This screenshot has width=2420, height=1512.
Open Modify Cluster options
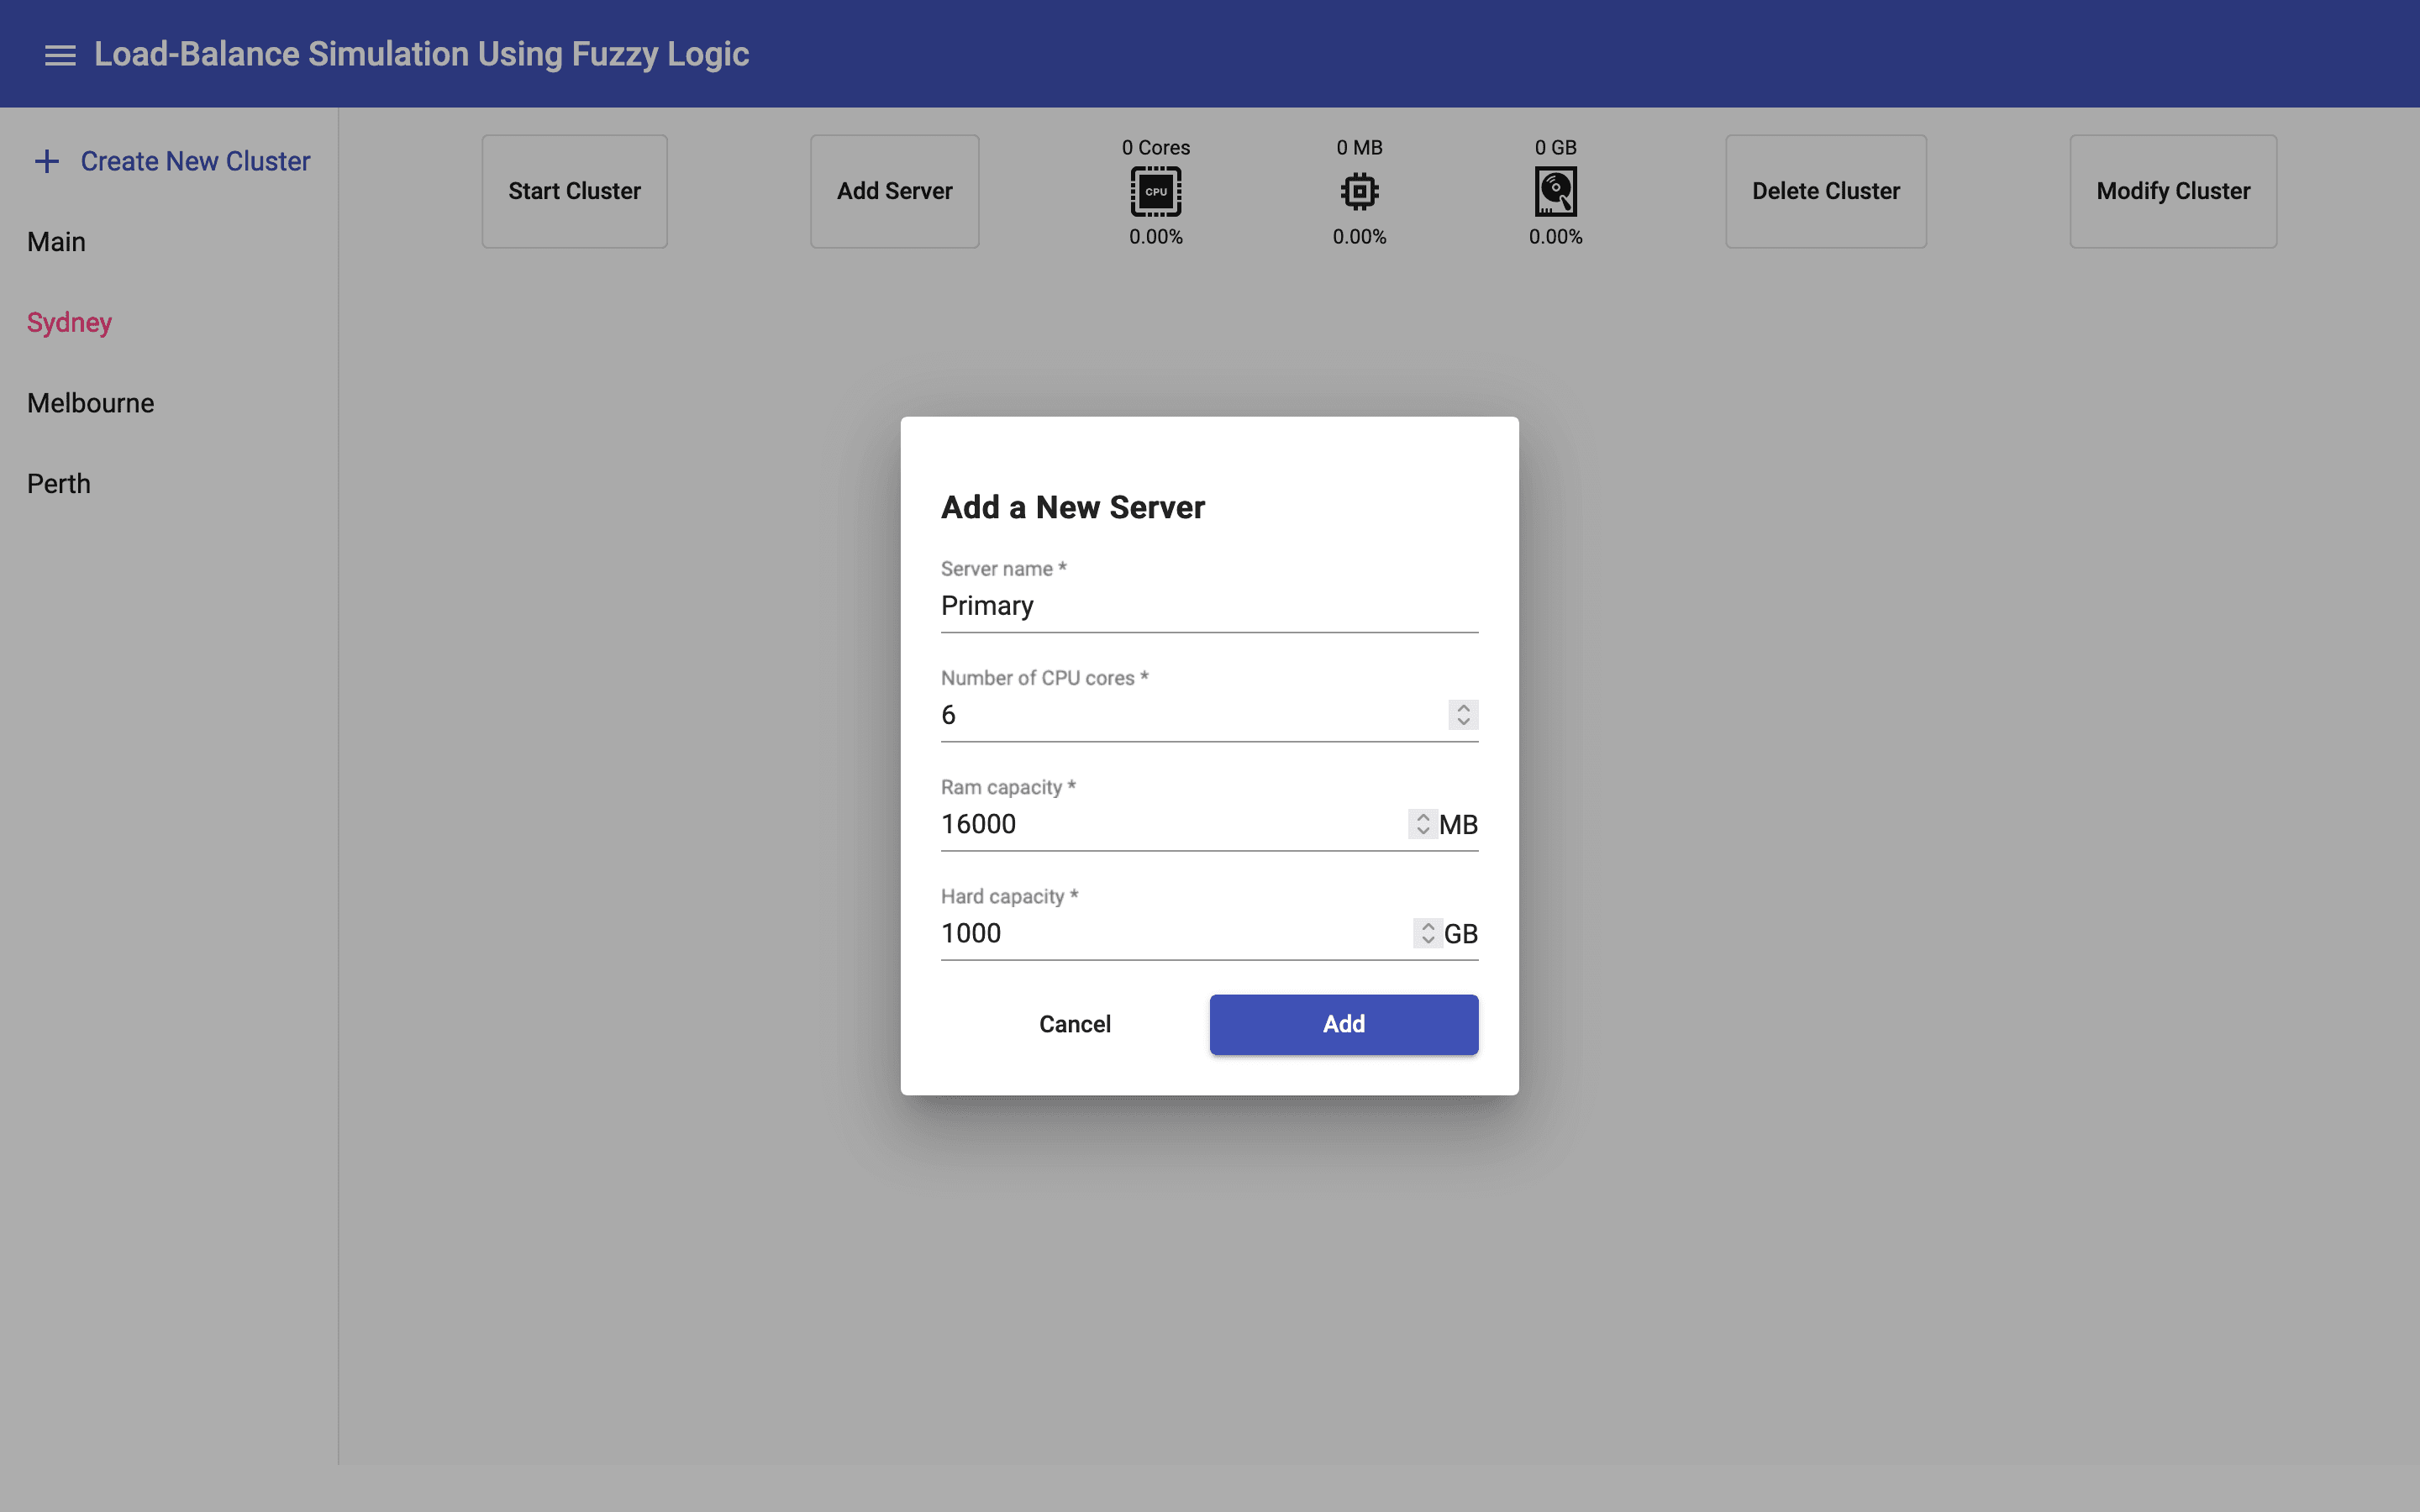tap(2172, 191)
